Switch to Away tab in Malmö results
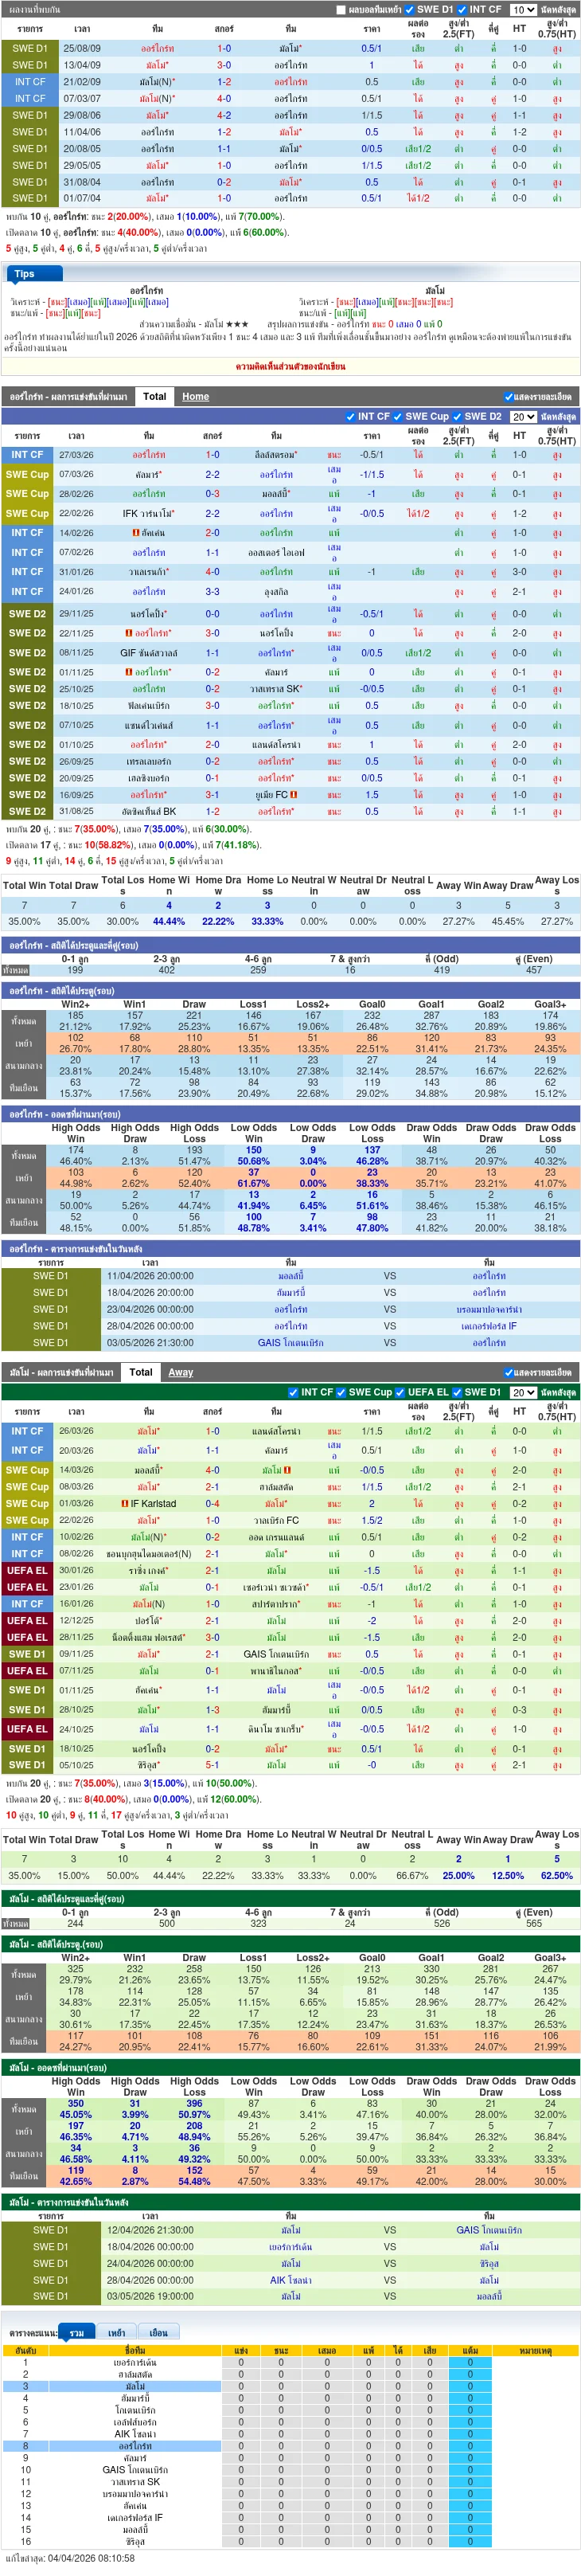581x2576 pixels. [181, 1372]
